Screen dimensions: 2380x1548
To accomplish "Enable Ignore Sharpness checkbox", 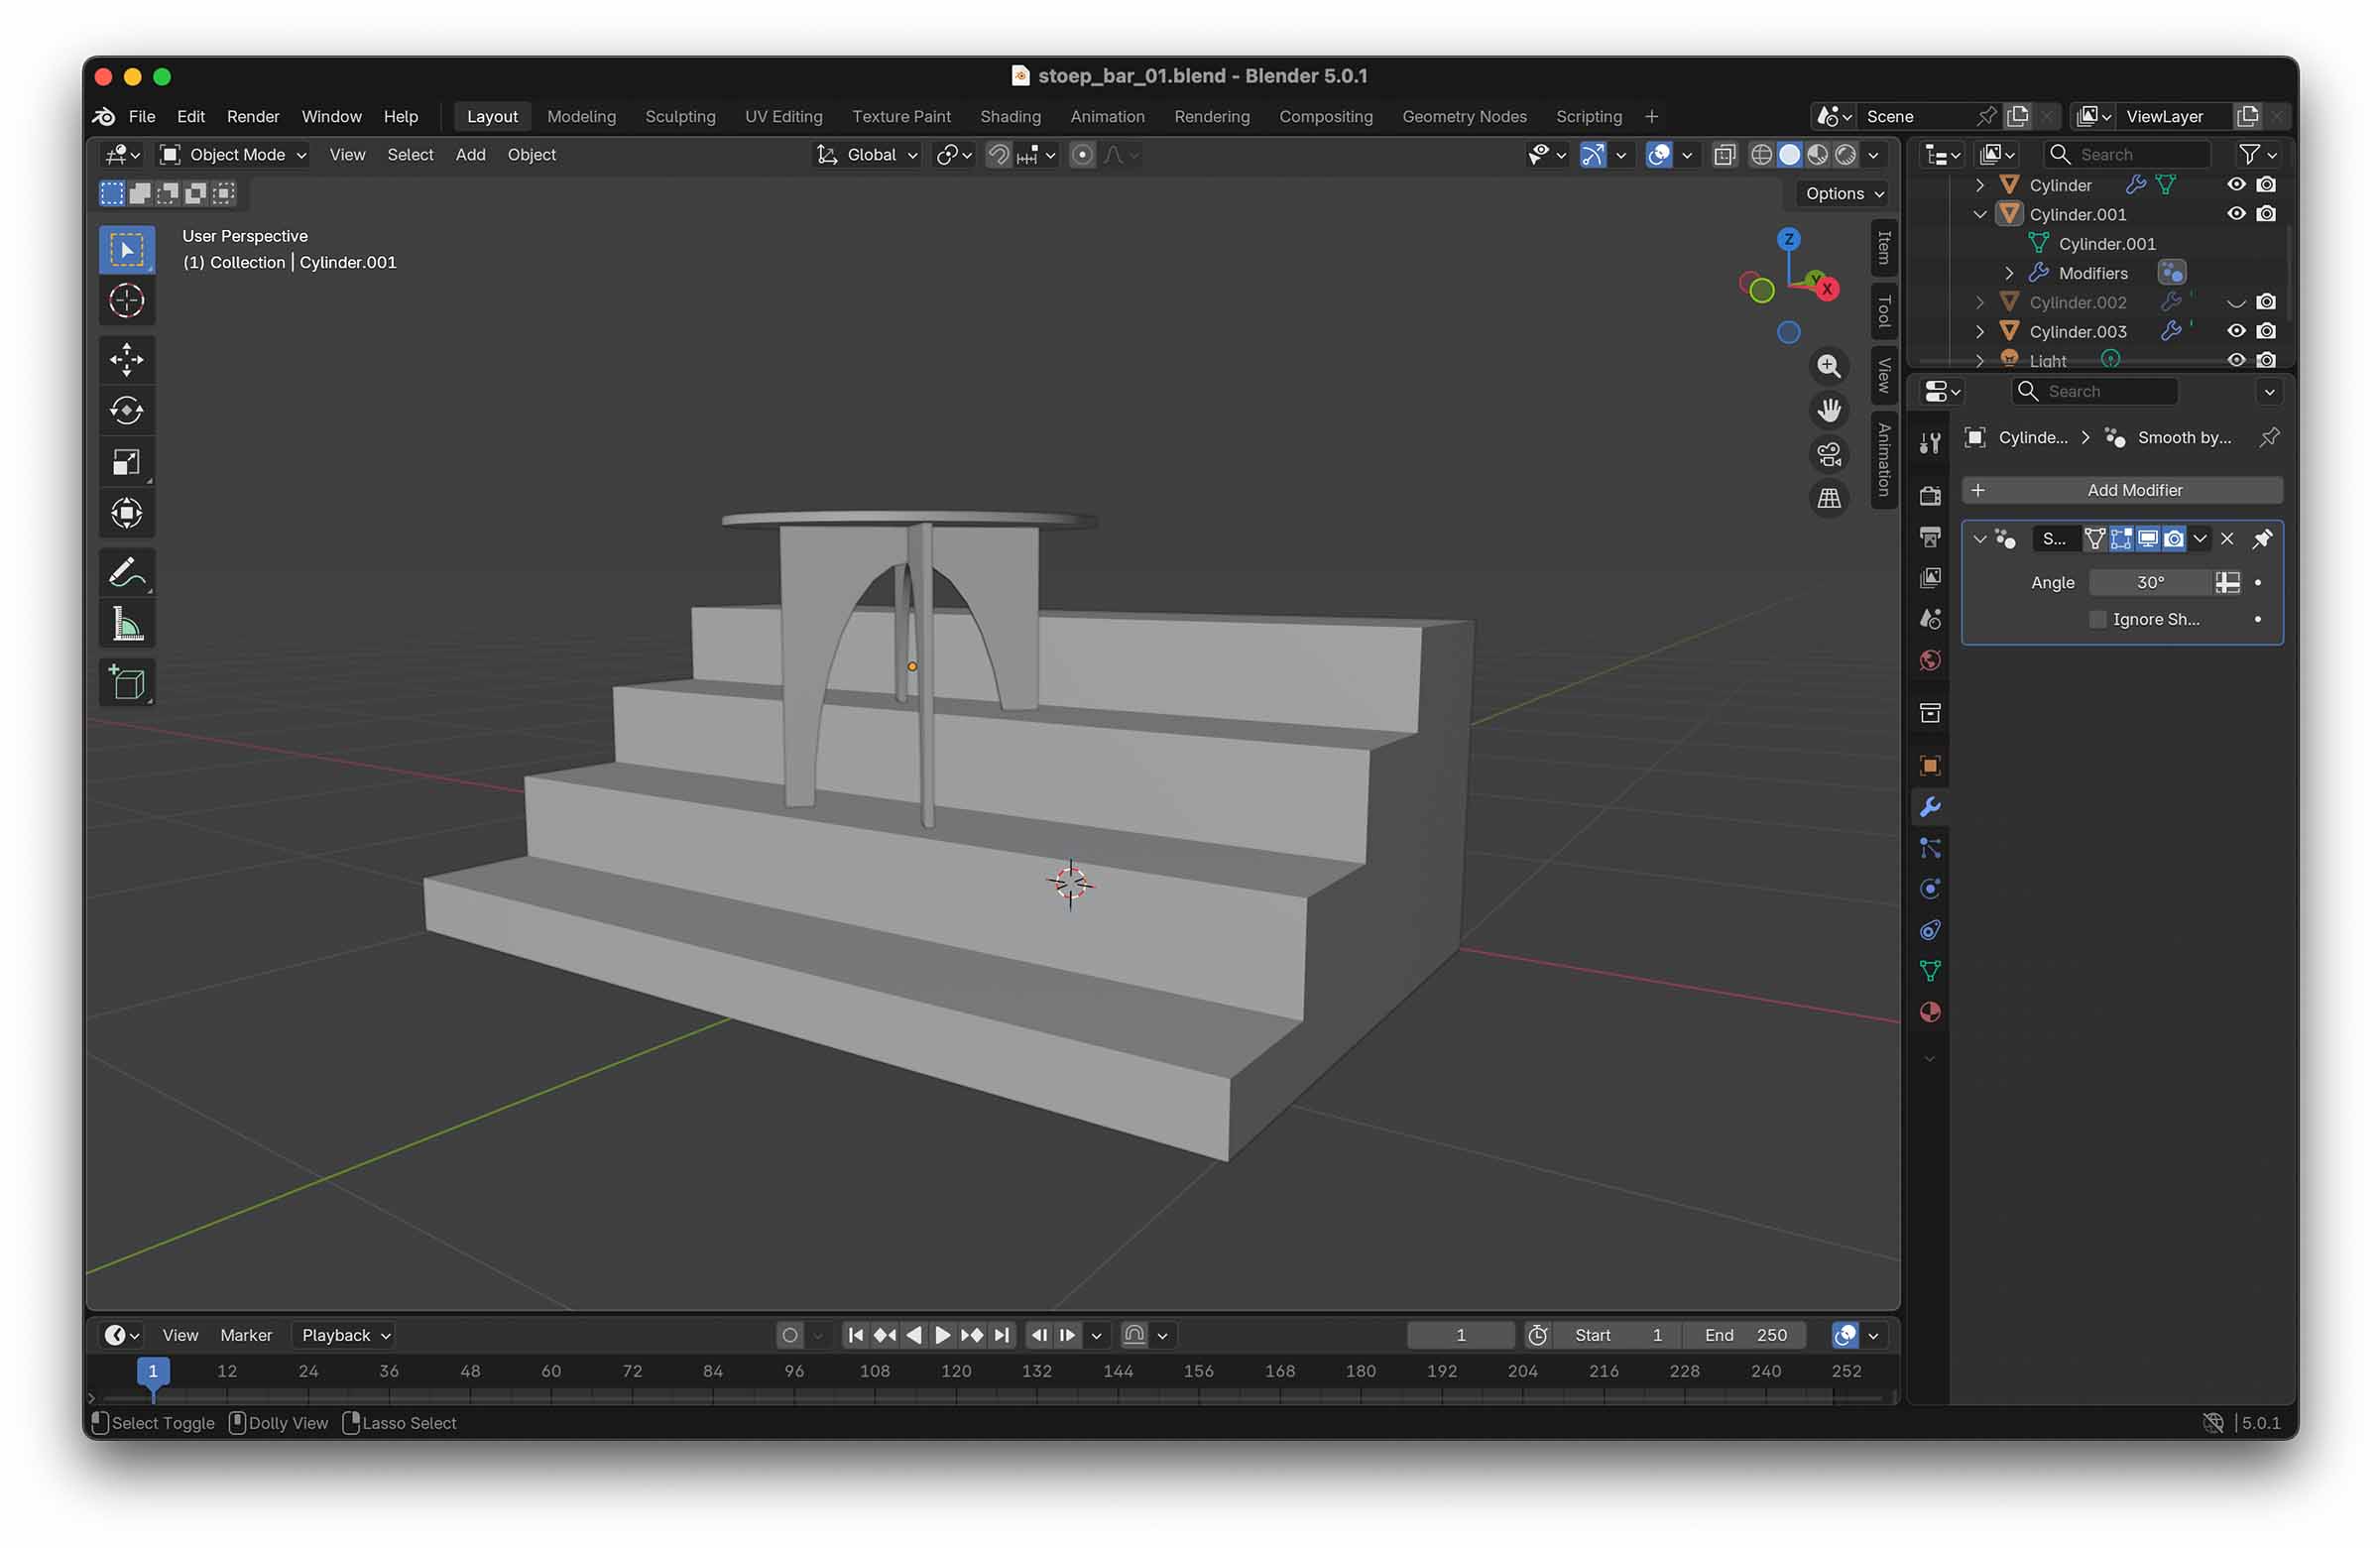I will [x=2098, y=619].
